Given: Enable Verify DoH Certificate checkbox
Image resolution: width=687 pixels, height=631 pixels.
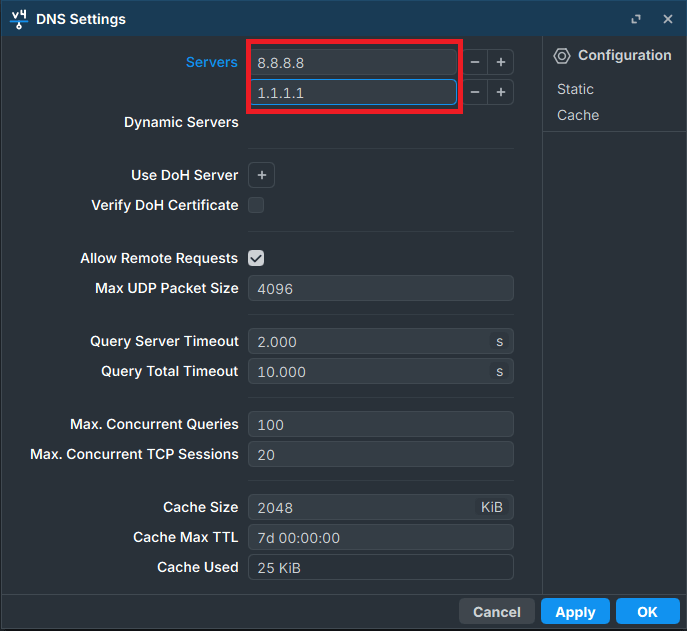Looking at the screenshot, I should click(256, 205).
